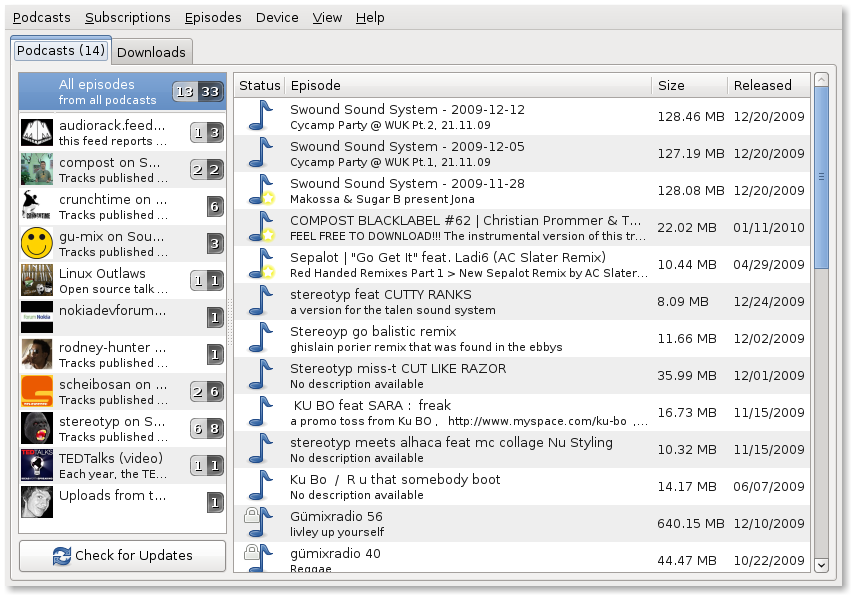Screen dimensions: 851x595
Task: Click the 04/29/2009 release date cell
Action: click(769, 264)
